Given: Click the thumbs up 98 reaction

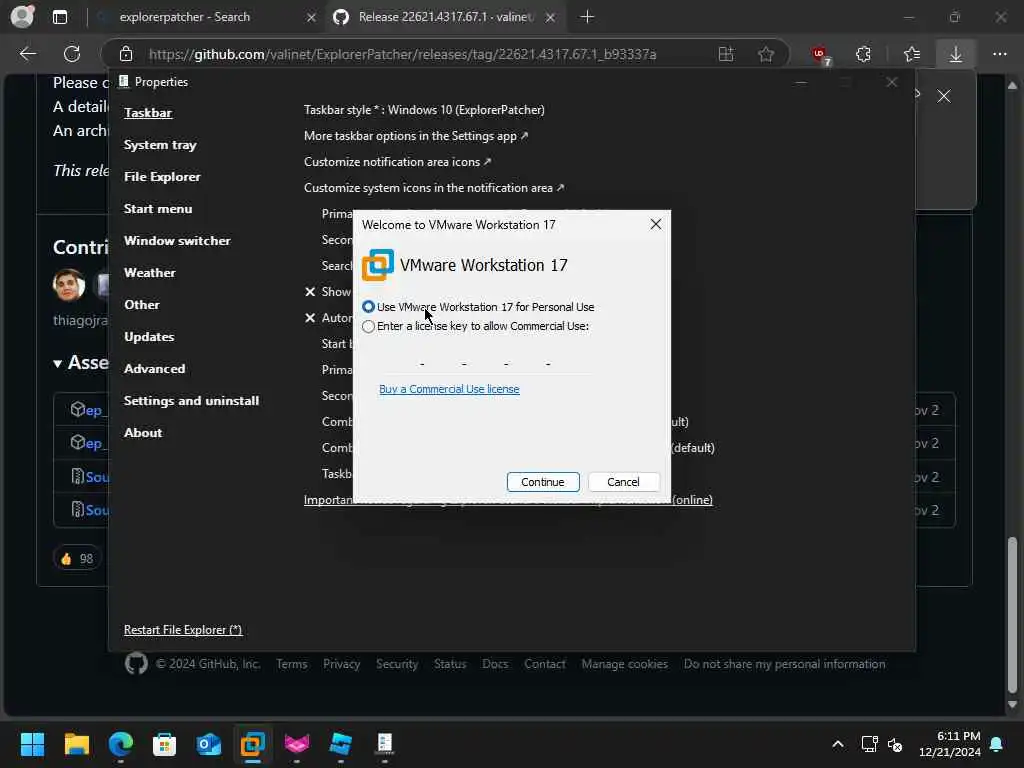Looking at the screenshot, I should (x=77, y=558).
